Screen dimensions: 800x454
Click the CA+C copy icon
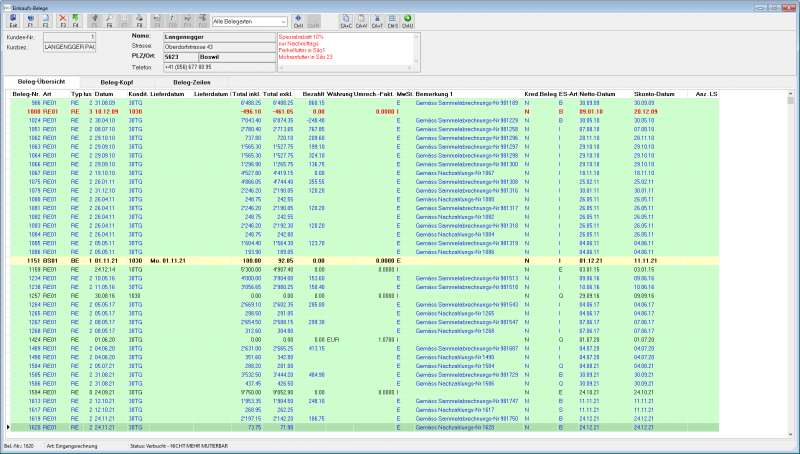[346, 21]
